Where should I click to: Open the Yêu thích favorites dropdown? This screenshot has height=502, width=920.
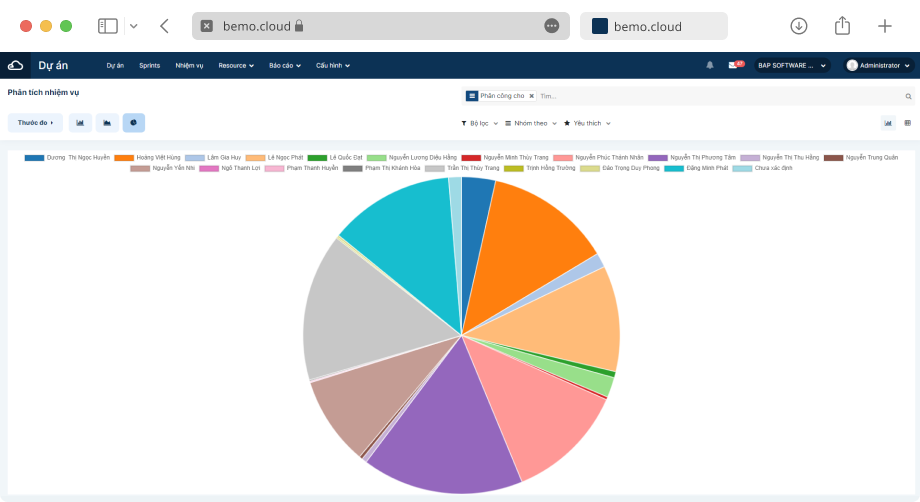pyautogui.click(x=587, y=123)
